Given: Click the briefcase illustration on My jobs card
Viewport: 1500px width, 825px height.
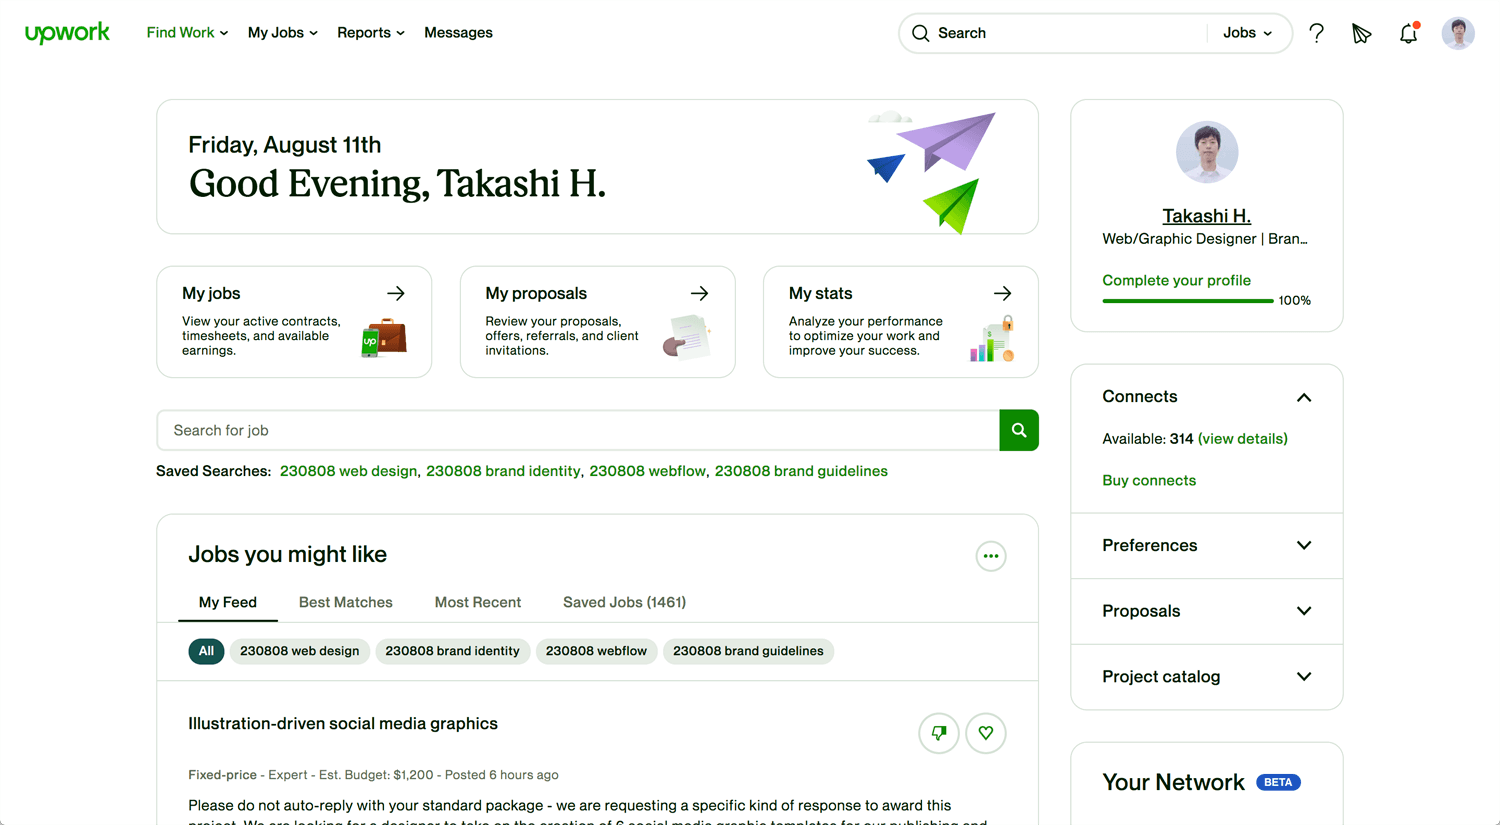Looking at the screenshot, I should coord(384,338).
